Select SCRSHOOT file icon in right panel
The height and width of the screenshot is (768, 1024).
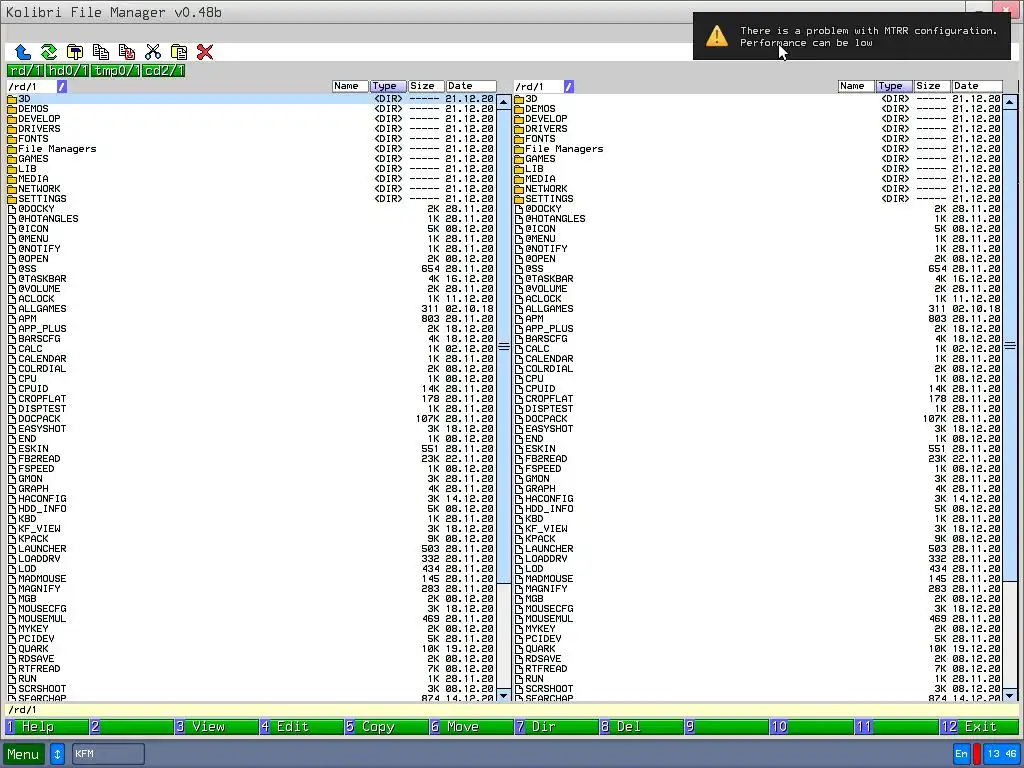coord(519,688)
